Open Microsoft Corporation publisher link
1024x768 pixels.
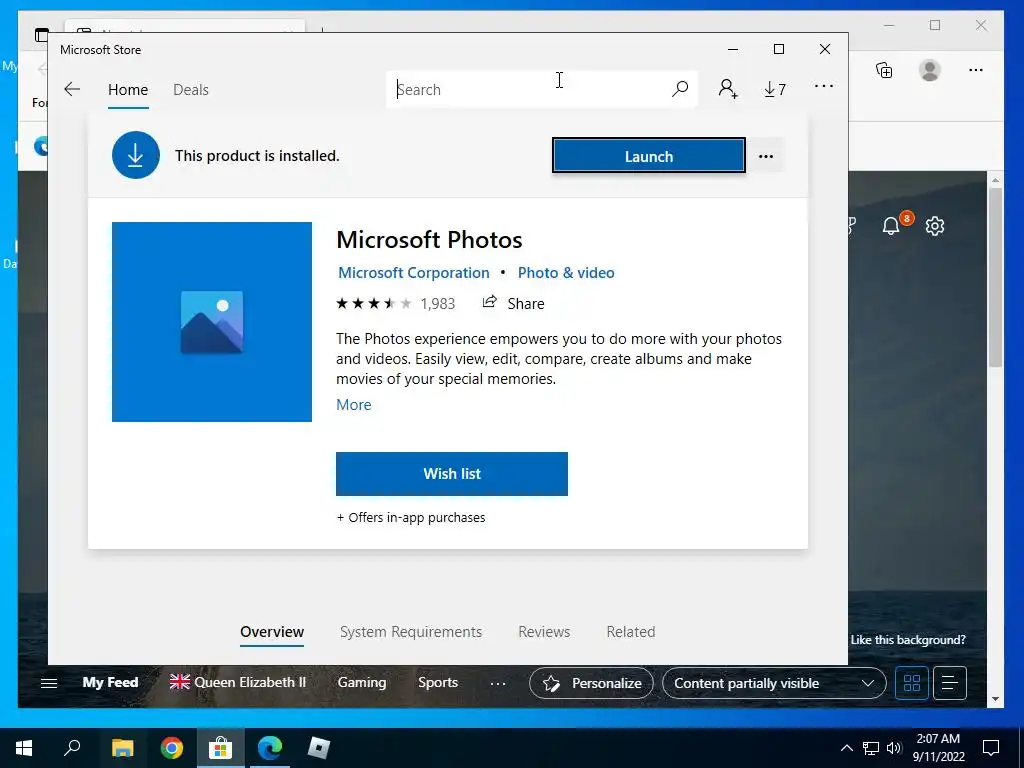tap(413, 272)
